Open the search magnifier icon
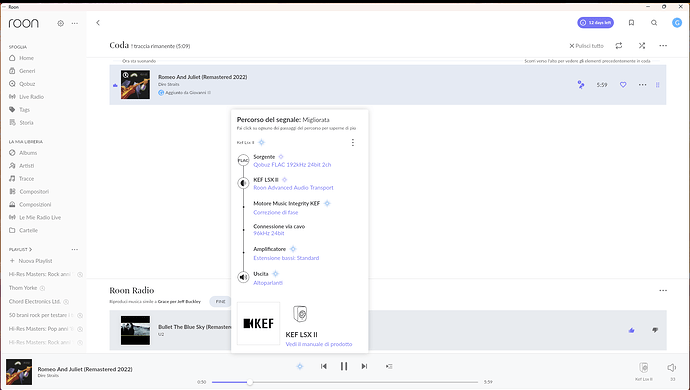The height and width of the screenshot is (390, 690). (654, 23)
